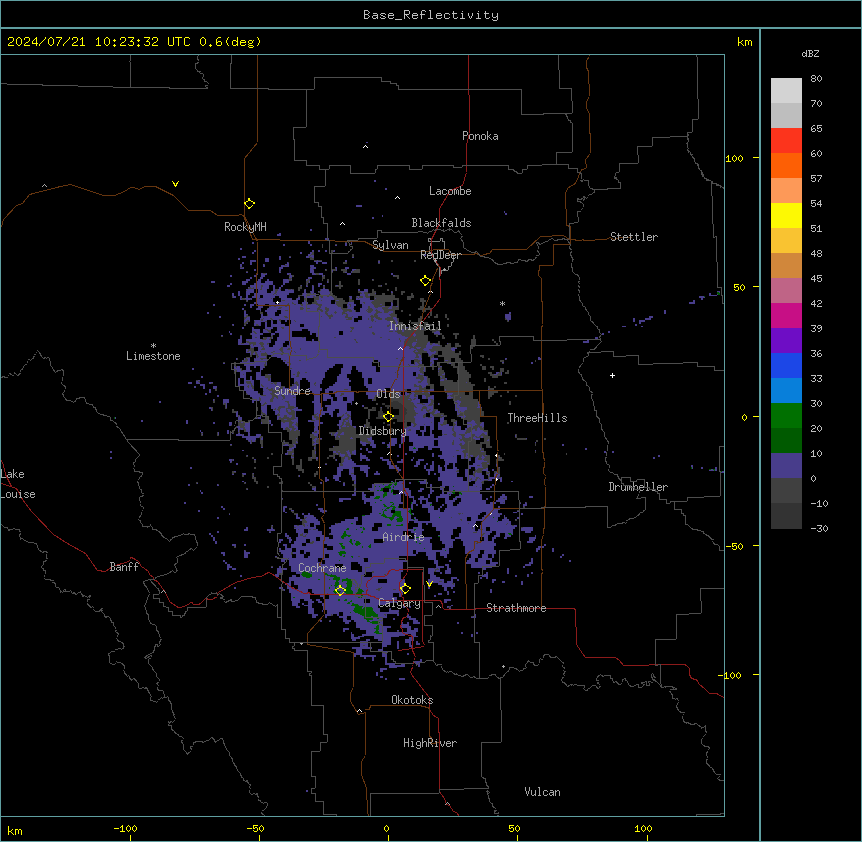Click the purple 36–39 dBZ legend swatch

click(x=786, y=341)
